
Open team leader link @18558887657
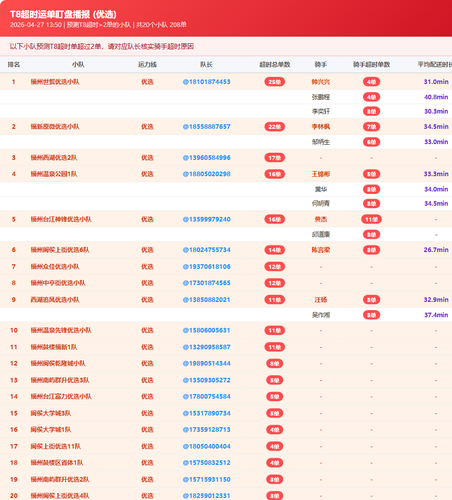(206, 127)
